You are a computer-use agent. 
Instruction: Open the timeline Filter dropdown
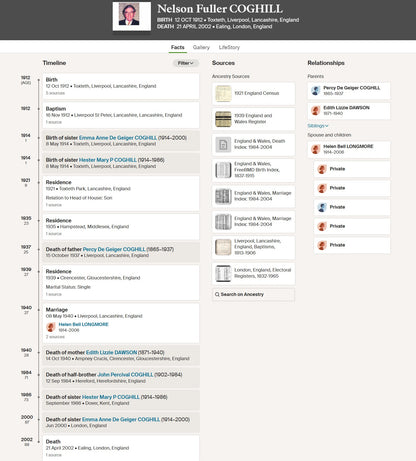pyautogui.click(x=186, y=63)
